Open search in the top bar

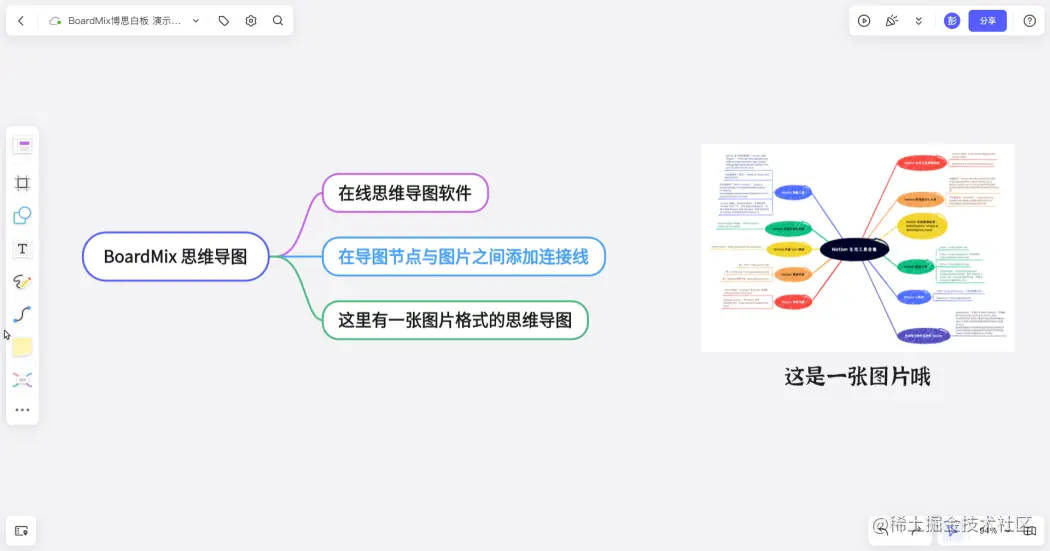[278, 21]
